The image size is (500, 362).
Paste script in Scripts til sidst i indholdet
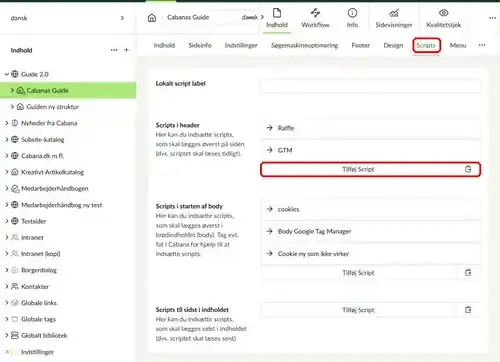click(468, 310)
